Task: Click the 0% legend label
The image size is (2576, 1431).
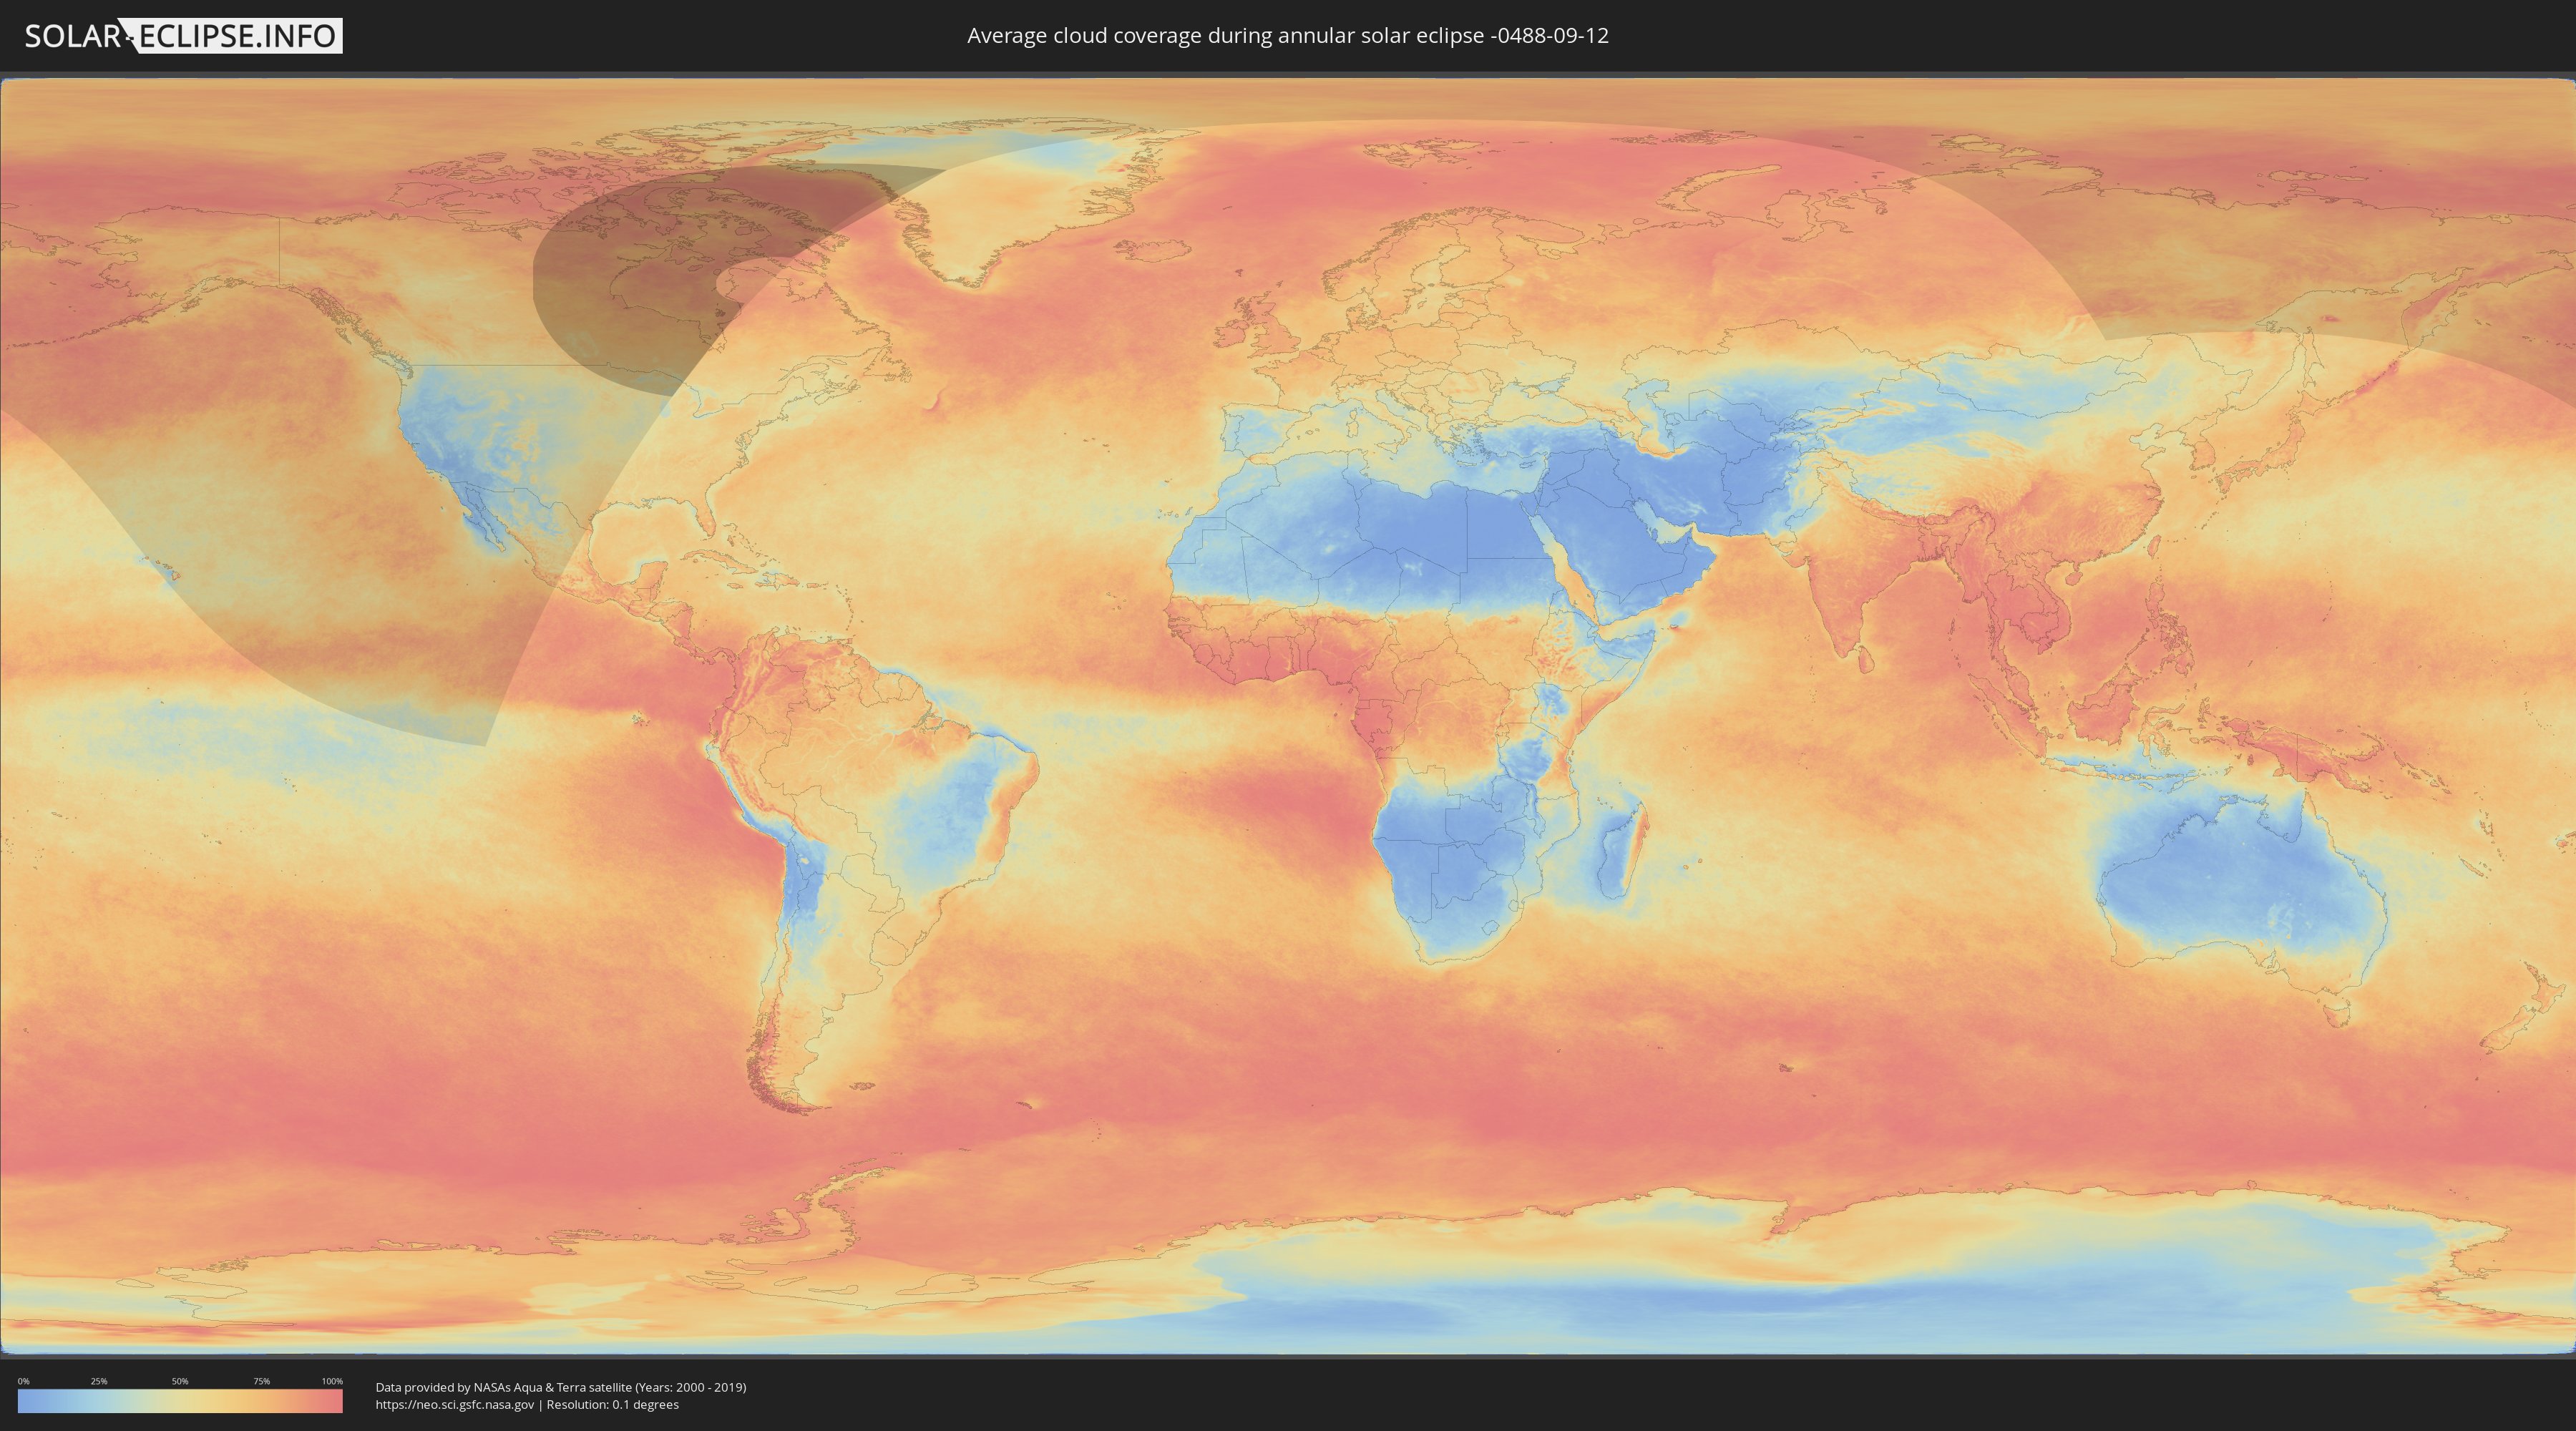Action: coord(23,1381)
